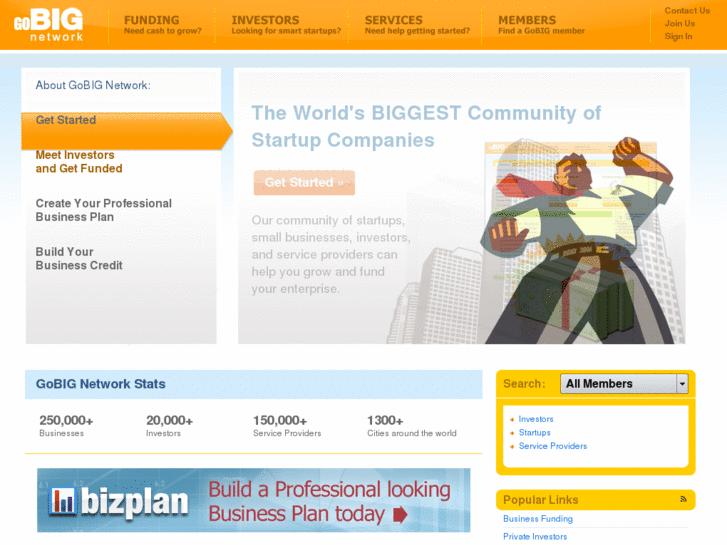Select Meet Investors and Get Funded

[79, 161]
